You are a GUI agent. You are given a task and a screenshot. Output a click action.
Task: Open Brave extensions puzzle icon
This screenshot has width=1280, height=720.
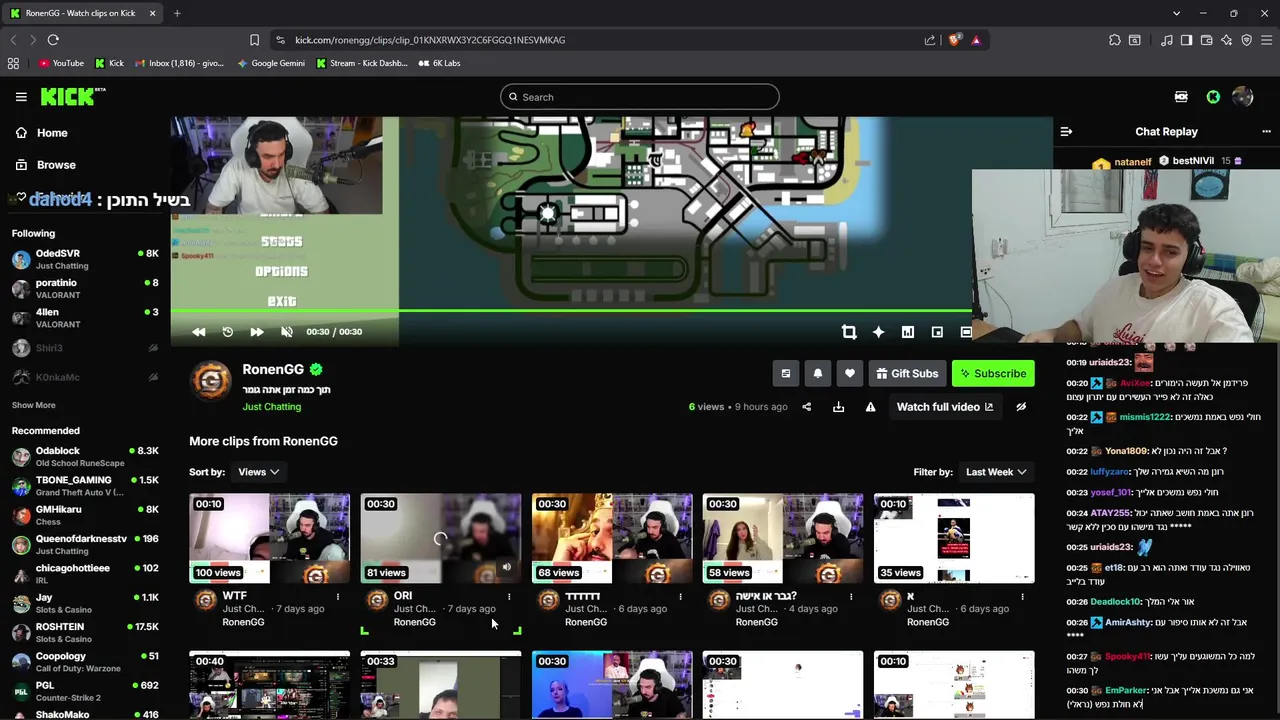[x=1114, y=40]
